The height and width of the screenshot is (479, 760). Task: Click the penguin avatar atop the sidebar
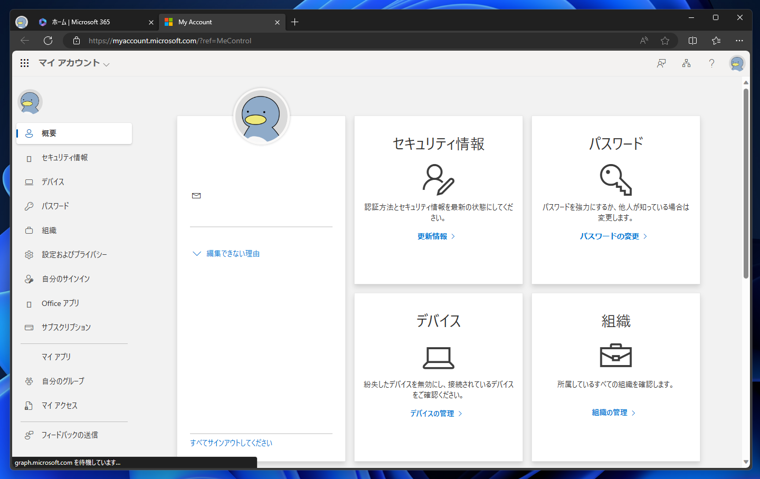[x=30, y=102]
